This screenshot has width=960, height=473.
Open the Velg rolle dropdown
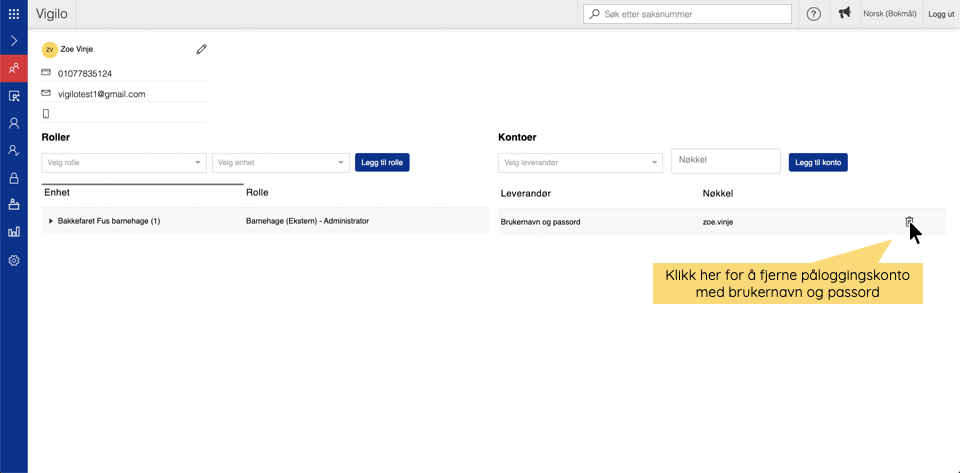coord(123,162)
